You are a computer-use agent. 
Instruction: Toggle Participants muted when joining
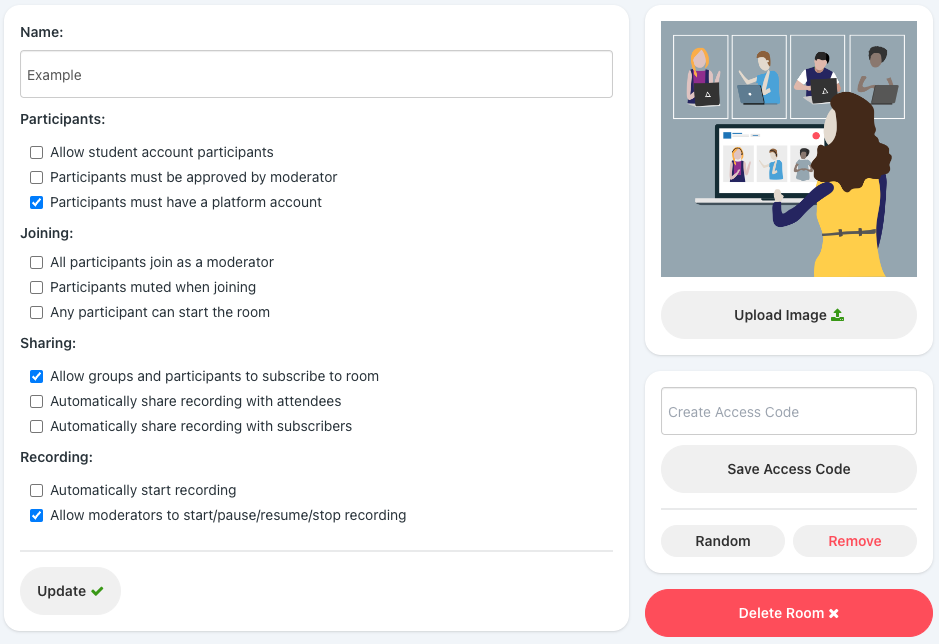pyautogui.click(x=37, y=288)
